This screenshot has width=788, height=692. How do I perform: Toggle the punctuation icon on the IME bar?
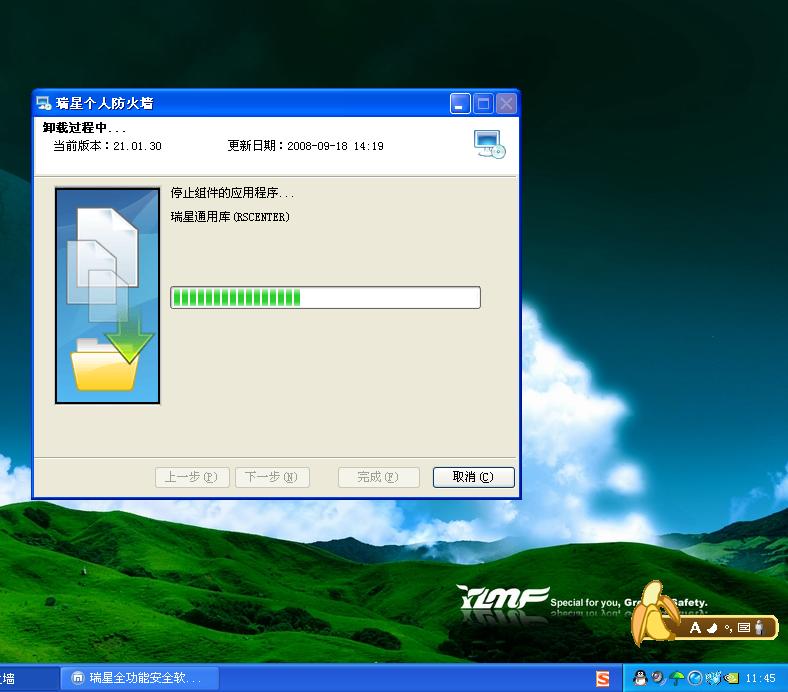click(728, 628)
